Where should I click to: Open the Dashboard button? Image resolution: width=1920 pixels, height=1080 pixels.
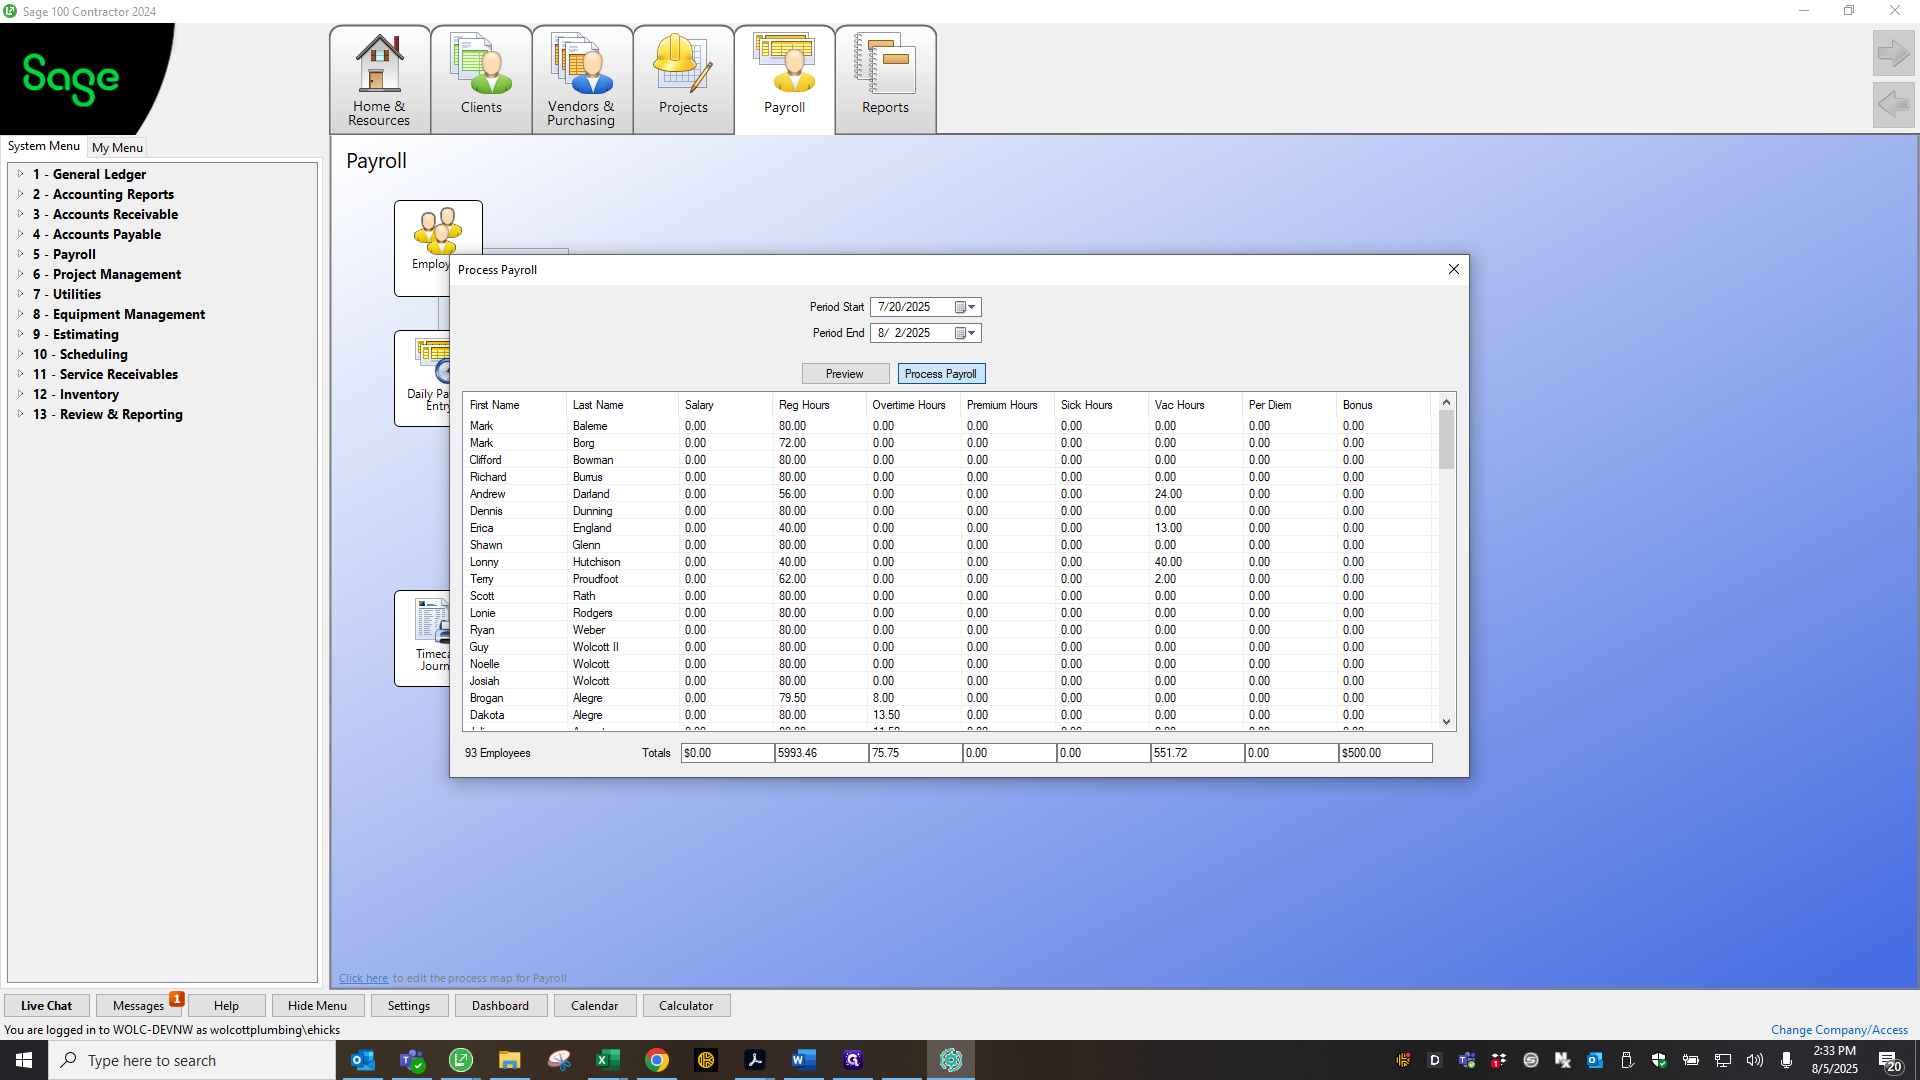(x=500, y=1006)
